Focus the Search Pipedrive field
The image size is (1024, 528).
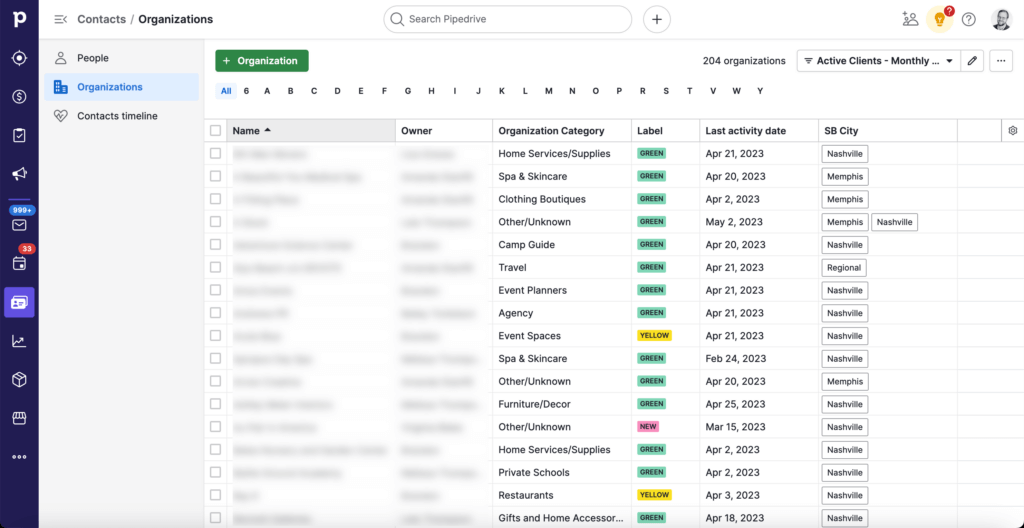click(507, 20)
